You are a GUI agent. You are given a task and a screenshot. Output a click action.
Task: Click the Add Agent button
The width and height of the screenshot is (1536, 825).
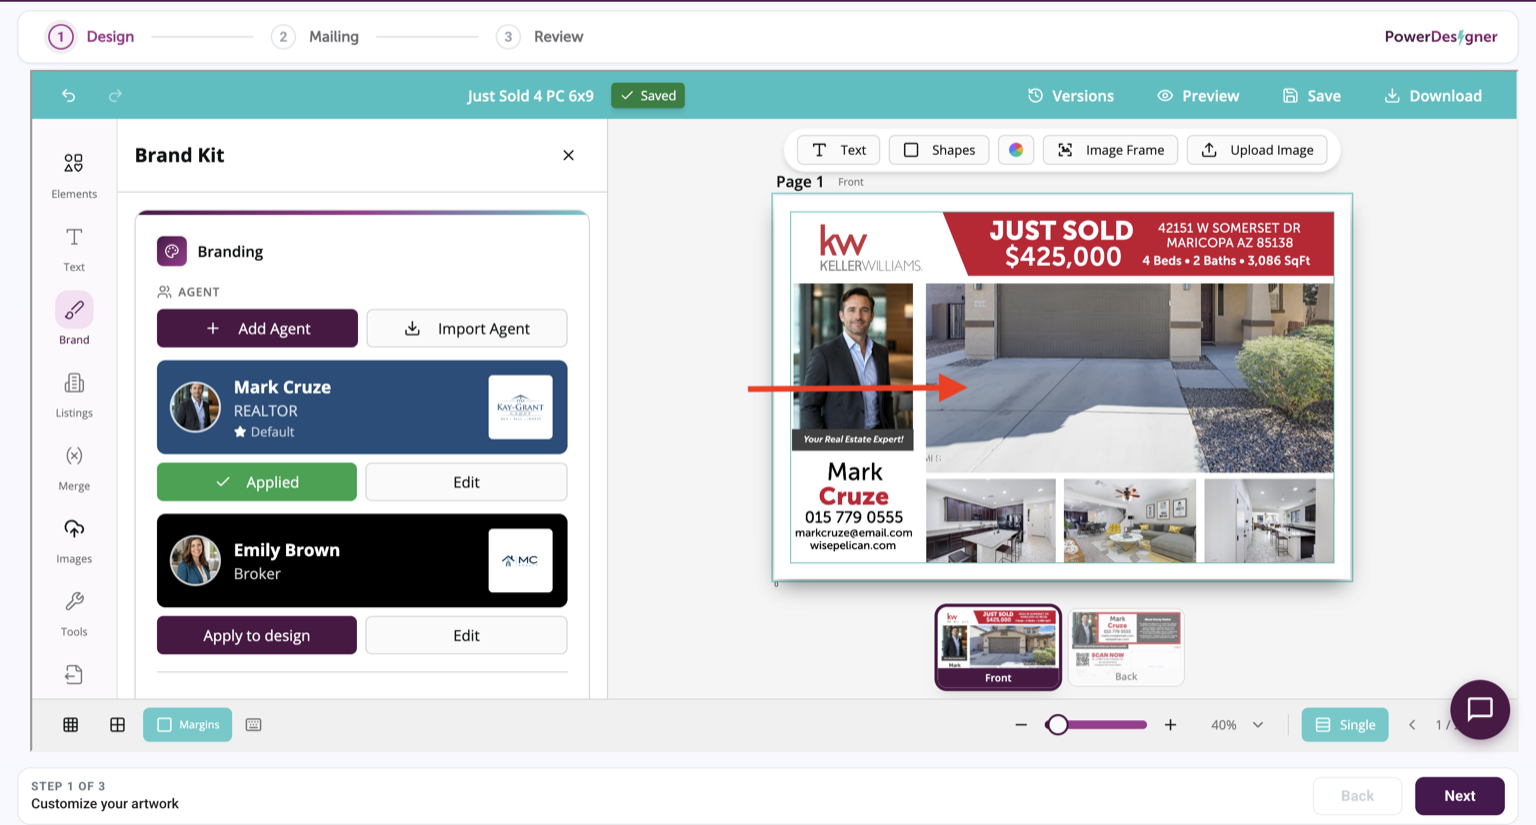257,328
